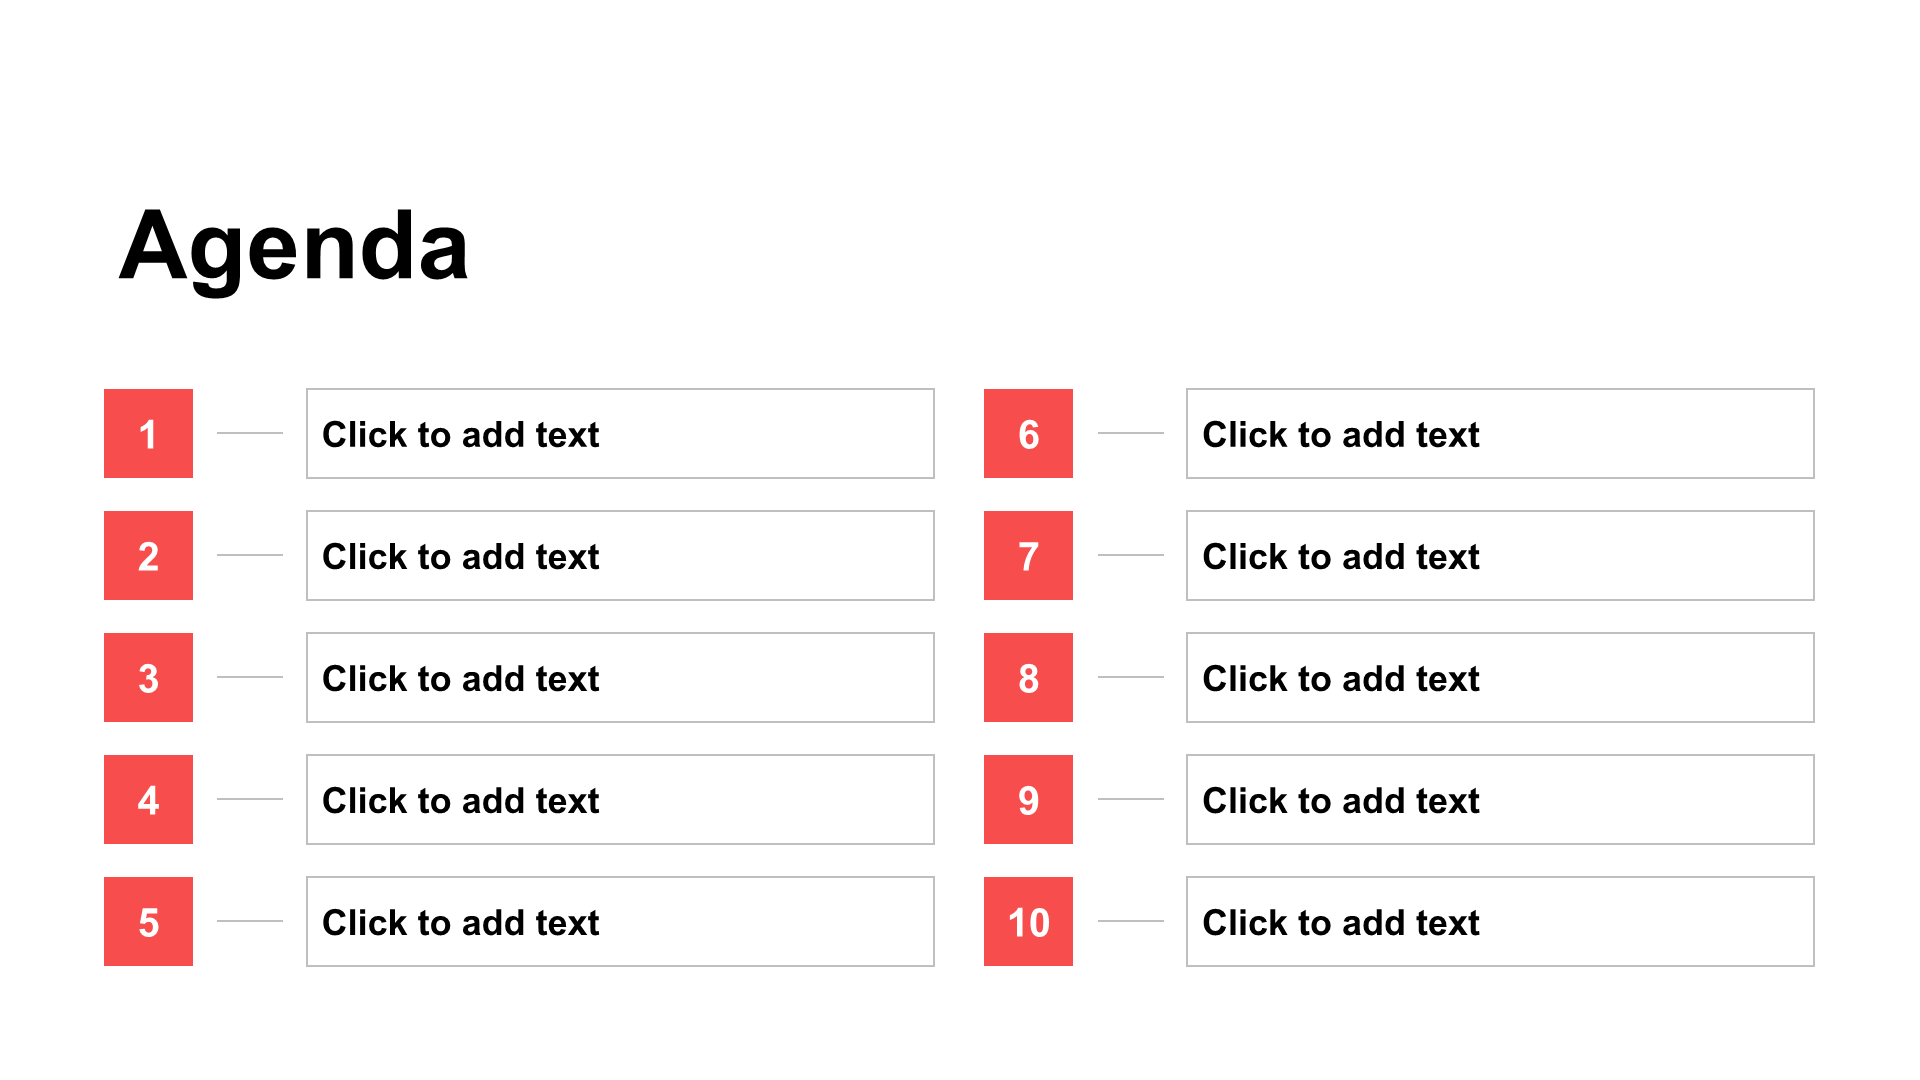Select the red number 6 box
Image resolution: width=1920 pixels, height=1080 pixels.
coord(1028,433)
